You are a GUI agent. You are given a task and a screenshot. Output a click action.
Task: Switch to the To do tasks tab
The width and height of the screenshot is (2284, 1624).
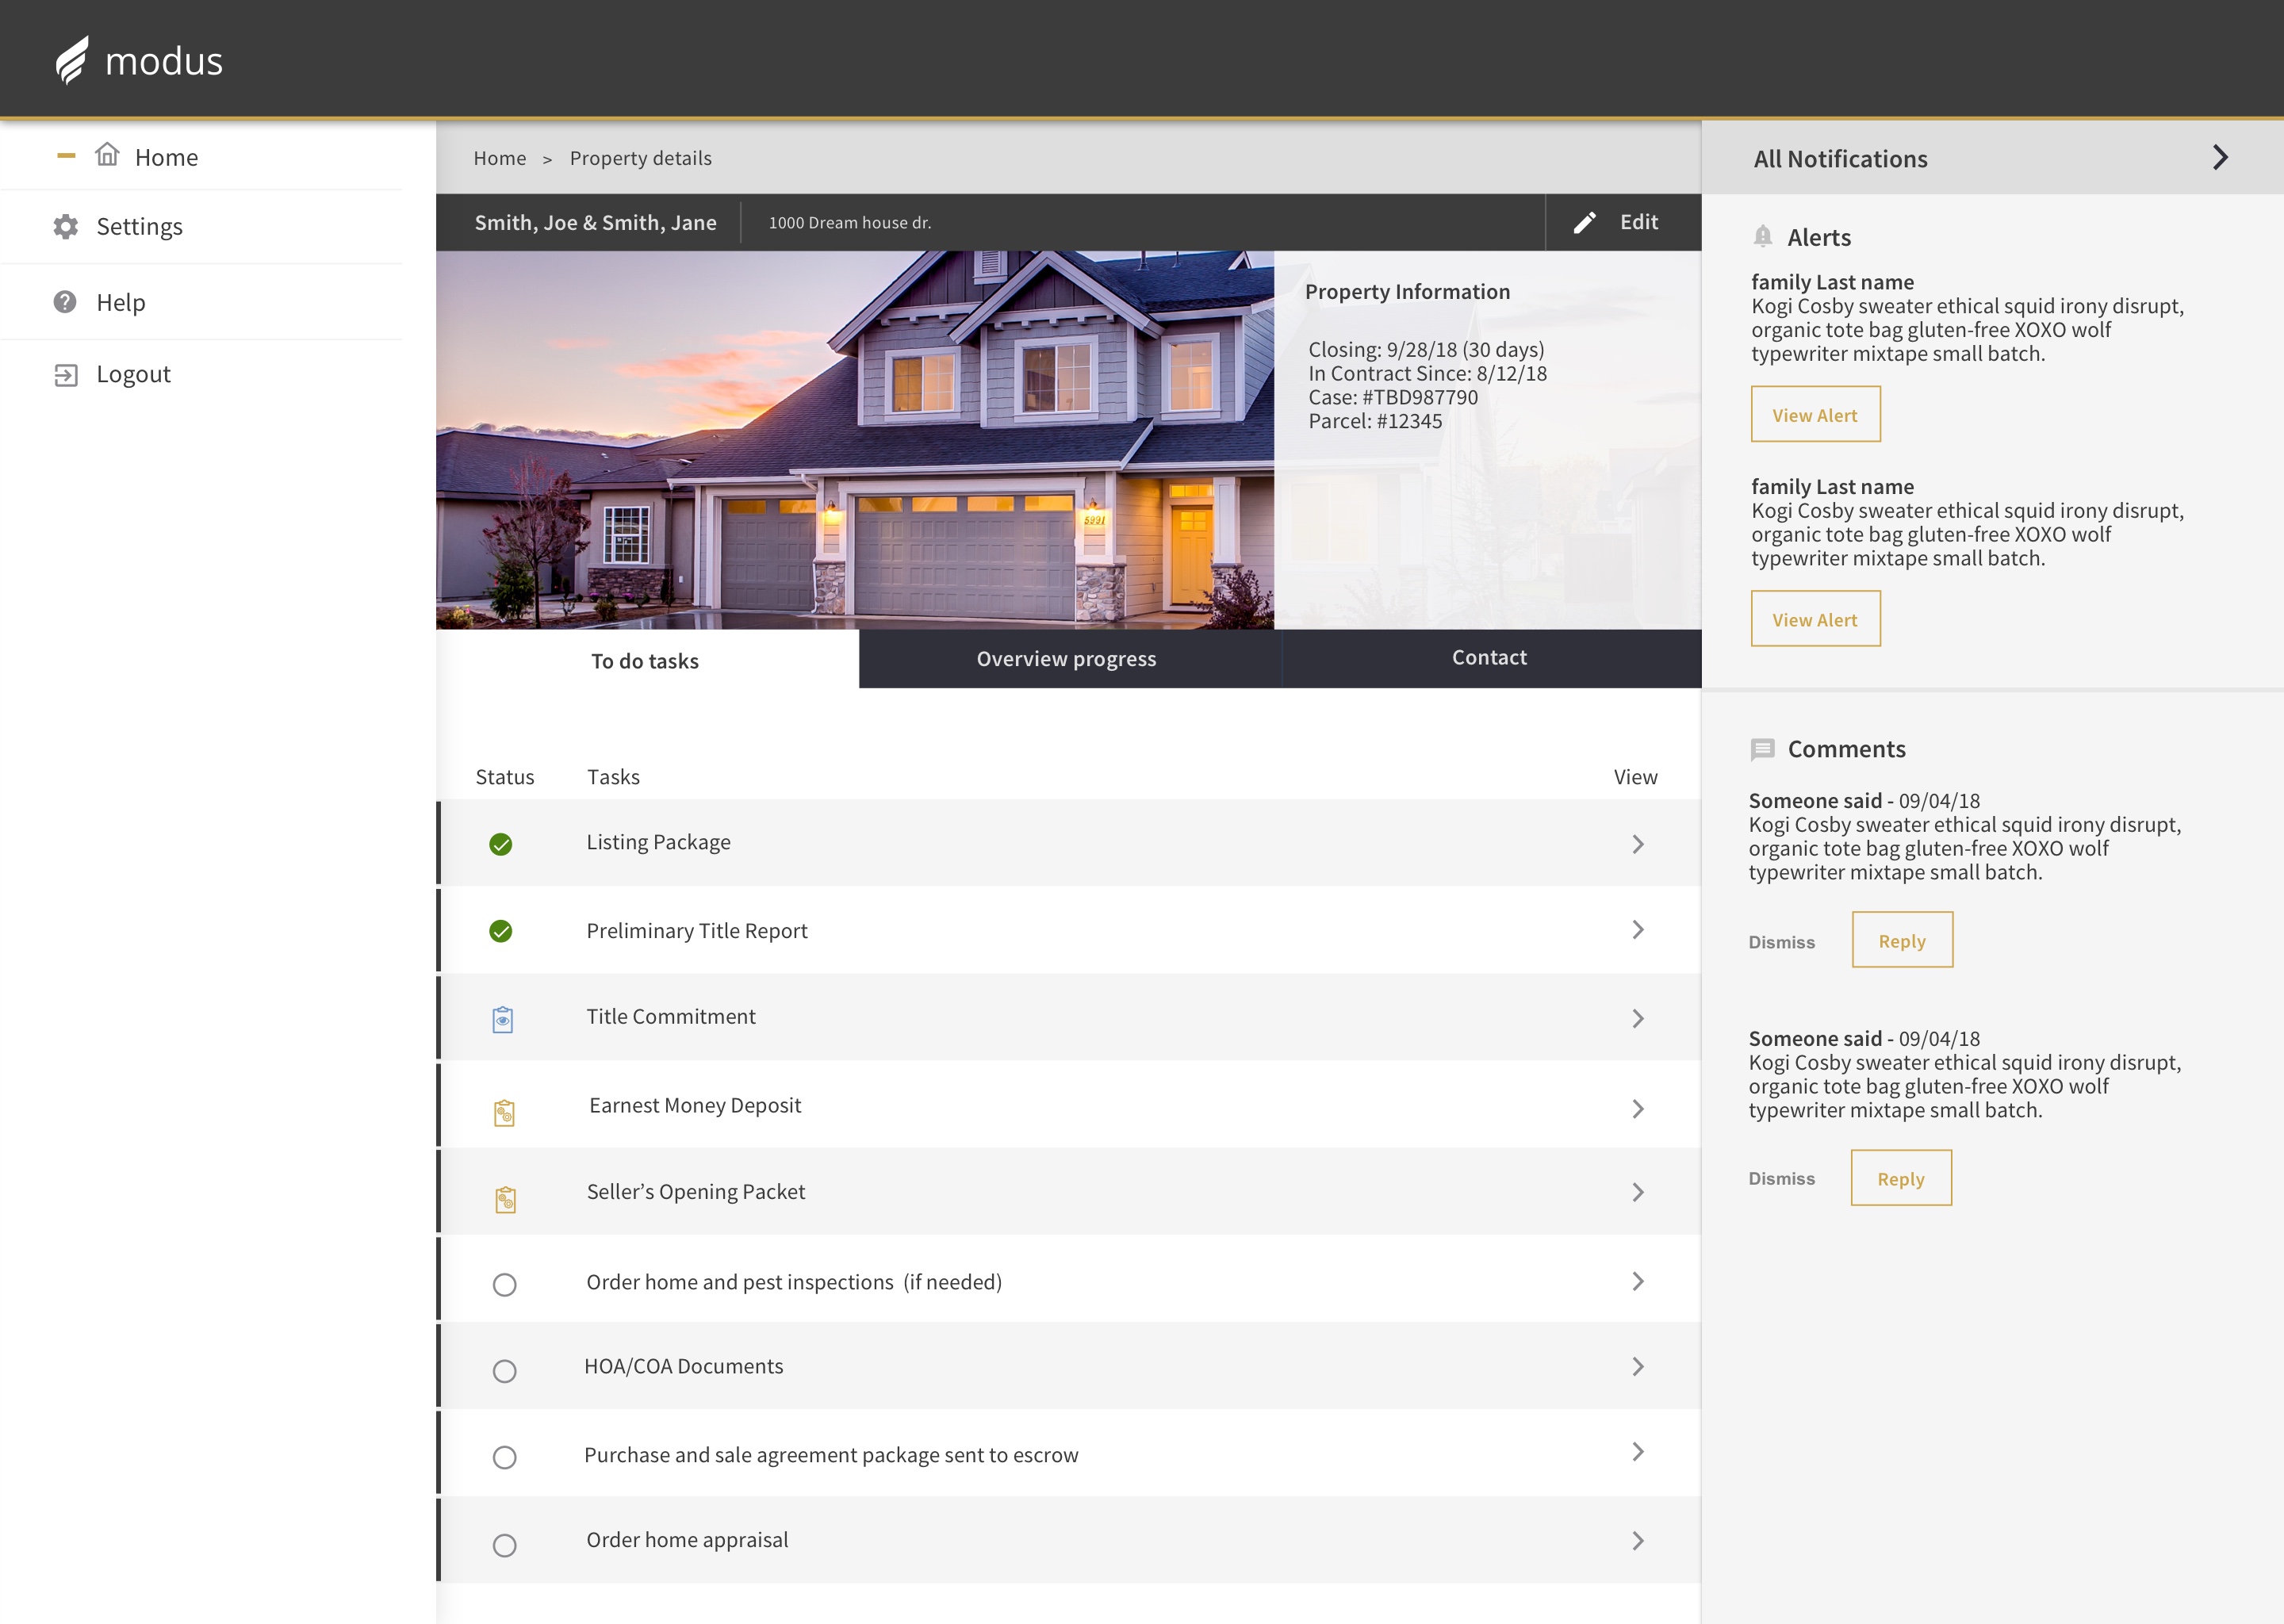[646, 660]
